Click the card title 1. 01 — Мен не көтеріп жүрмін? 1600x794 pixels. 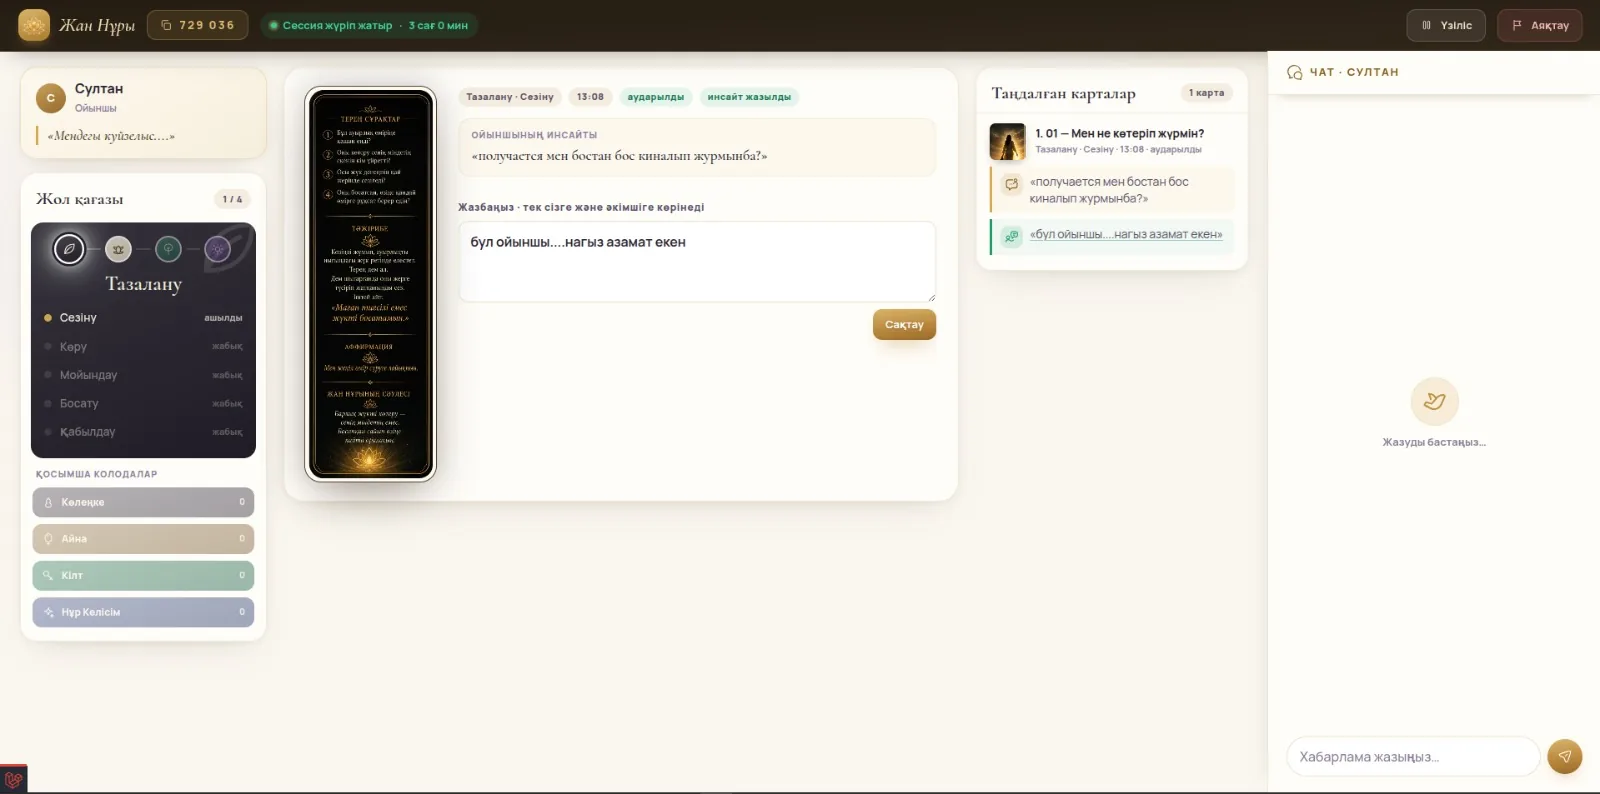click(x=1119, y=133)
